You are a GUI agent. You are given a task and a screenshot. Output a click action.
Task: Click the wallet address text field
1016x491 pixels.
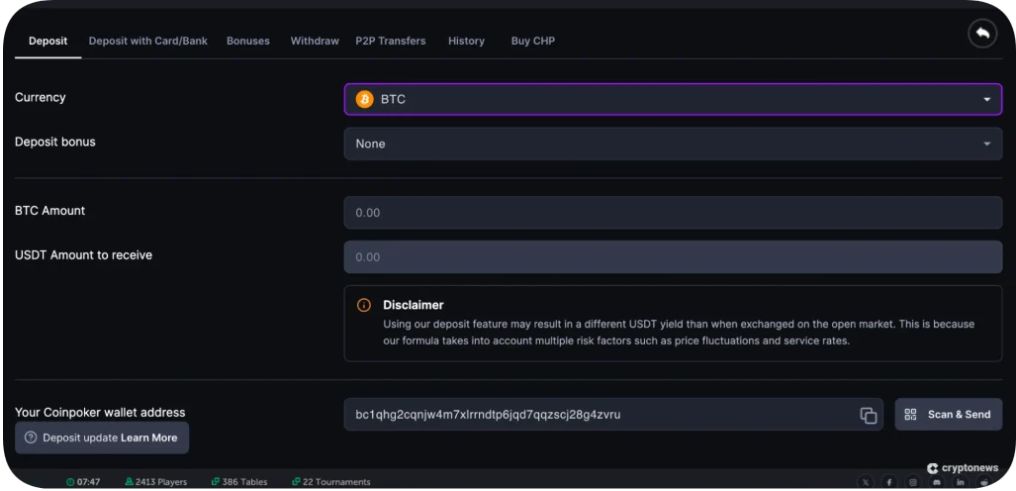click(x=613, y=415)
